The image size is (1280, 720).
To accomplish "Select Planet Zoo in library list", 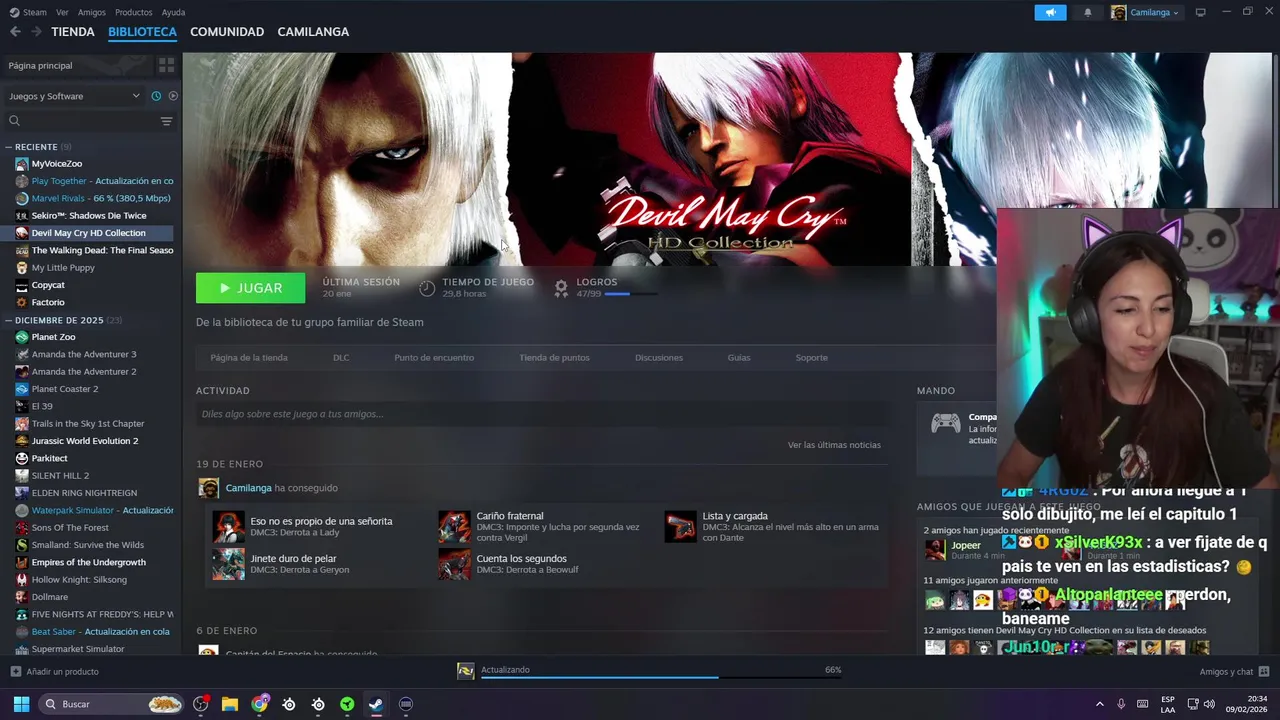I will (53, 337).
